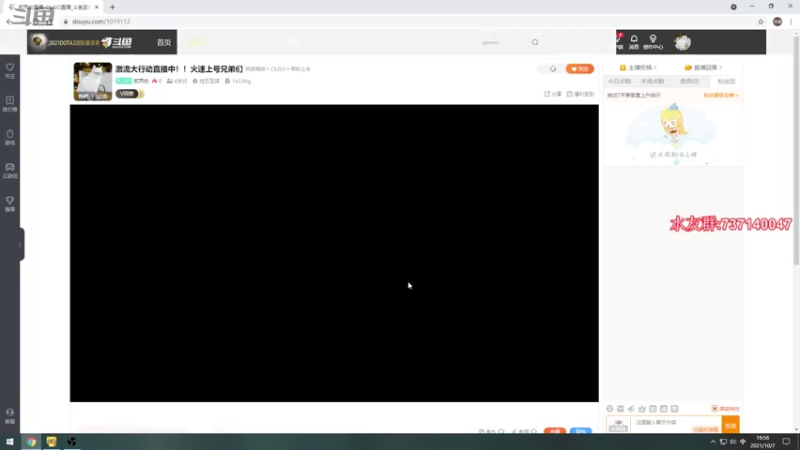Open the orange fan ranking link
The height and width of the screenshot is (450, 800).
(721, 95)
